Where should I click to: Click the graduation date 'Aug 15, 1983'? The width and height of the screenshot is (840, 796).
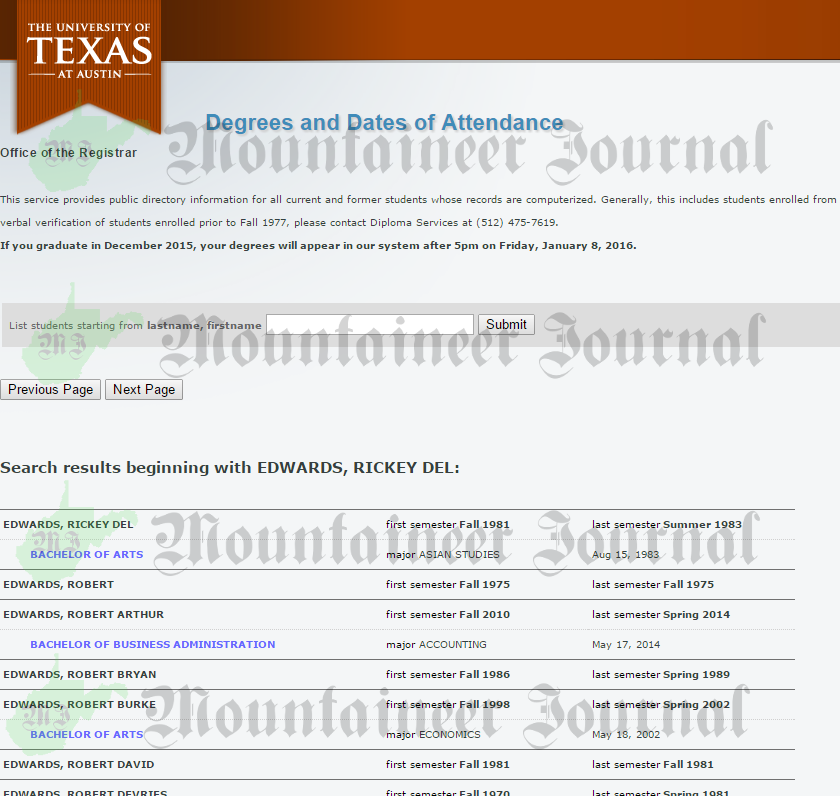pyautogui.click(x=626, y=554)
